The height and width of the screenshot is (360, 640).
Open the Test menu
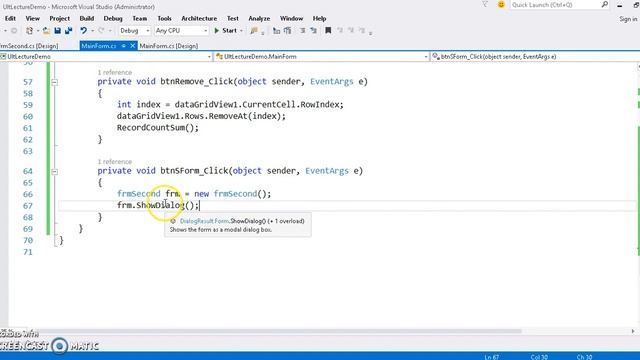tap(233, 18)
